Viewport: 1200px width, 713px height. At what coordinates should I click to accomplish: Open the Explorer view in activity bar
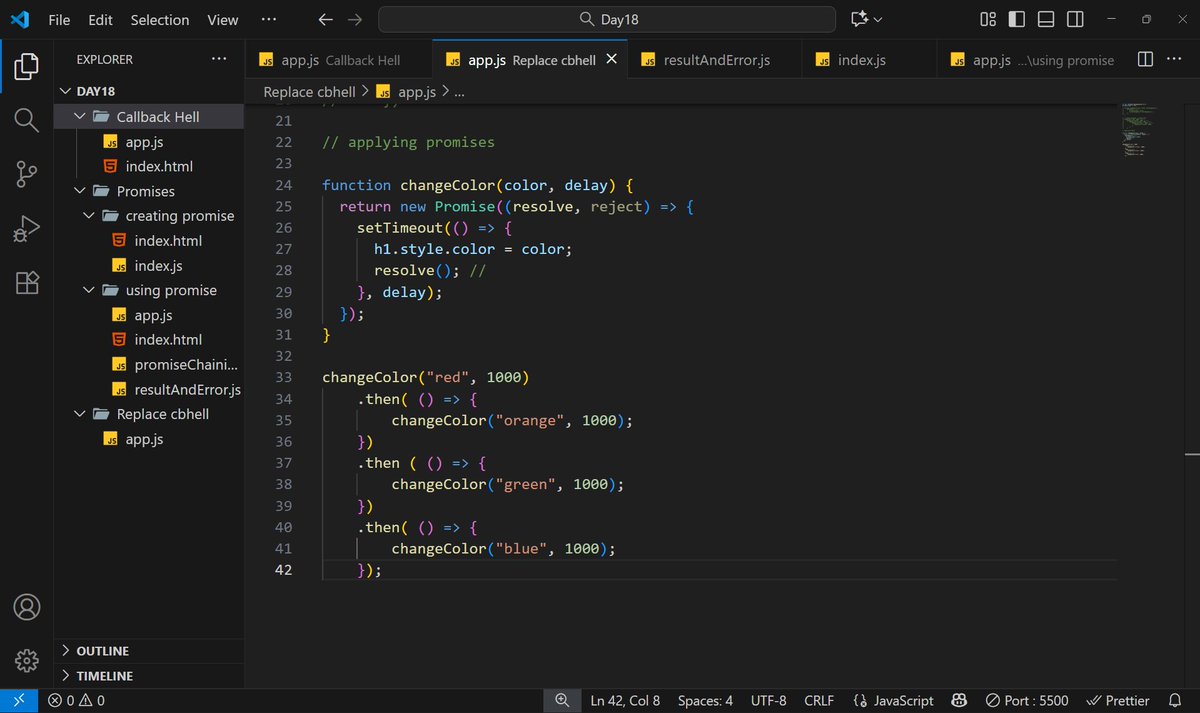tap(27, 68)
